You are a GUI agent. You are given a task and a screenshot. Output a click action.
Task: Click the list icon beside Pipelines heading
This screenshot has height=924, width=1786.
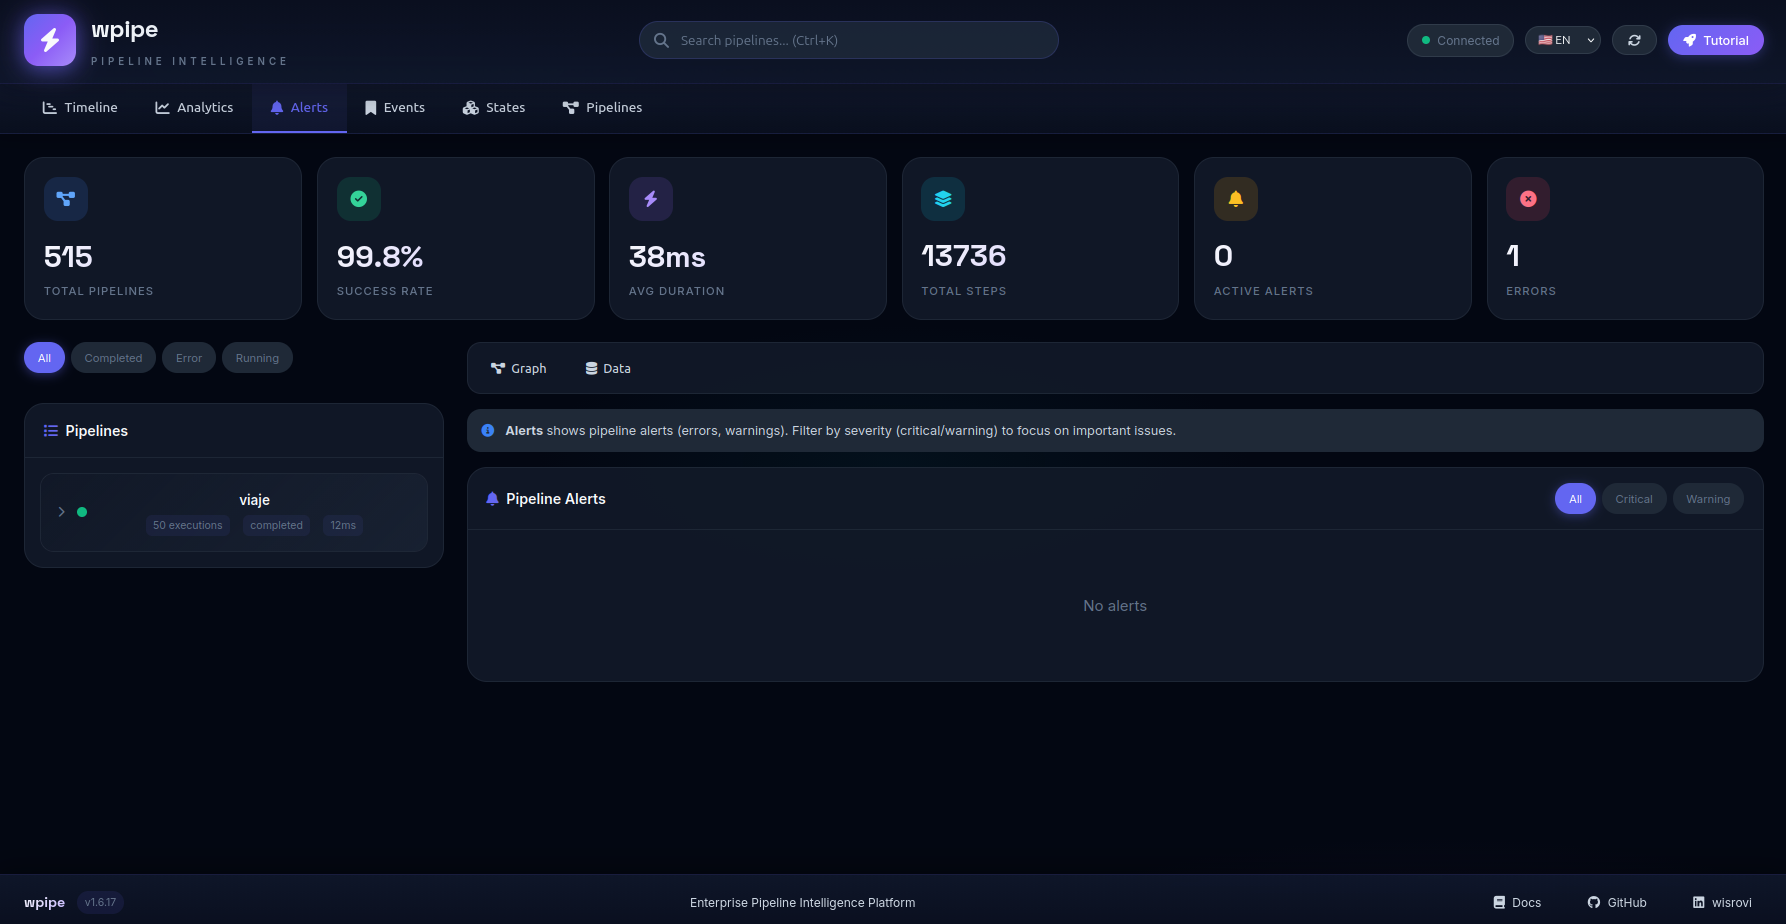pos(51,431)
